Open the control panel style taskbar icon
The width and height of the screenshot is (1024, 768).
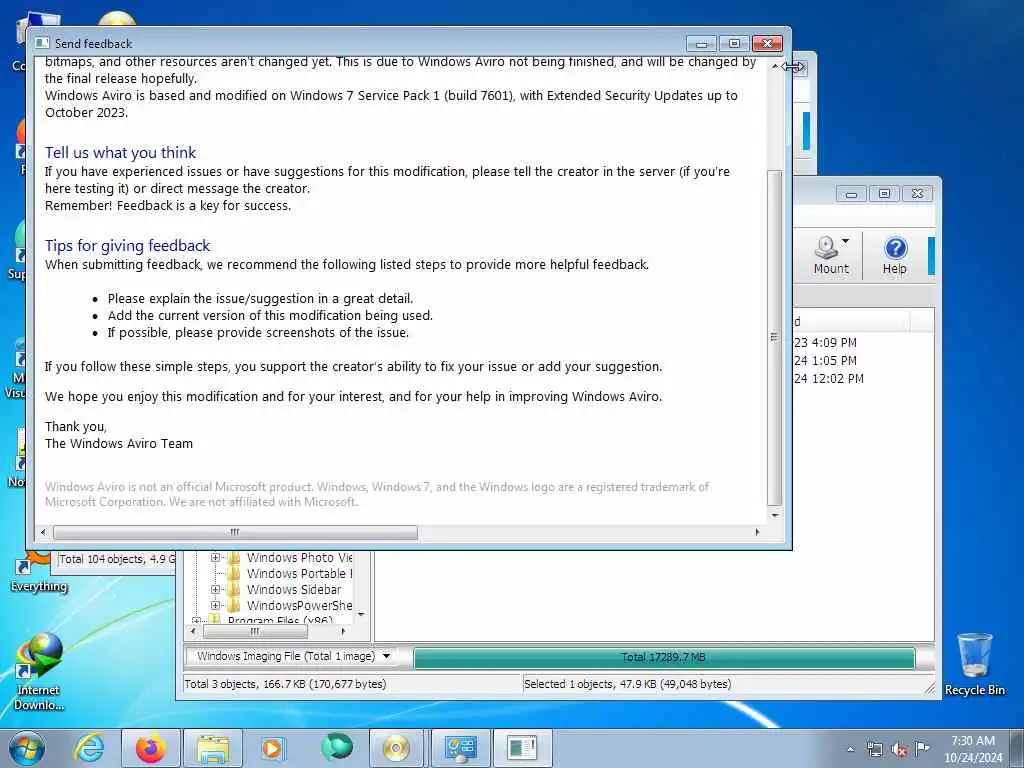tap(460, 748)
